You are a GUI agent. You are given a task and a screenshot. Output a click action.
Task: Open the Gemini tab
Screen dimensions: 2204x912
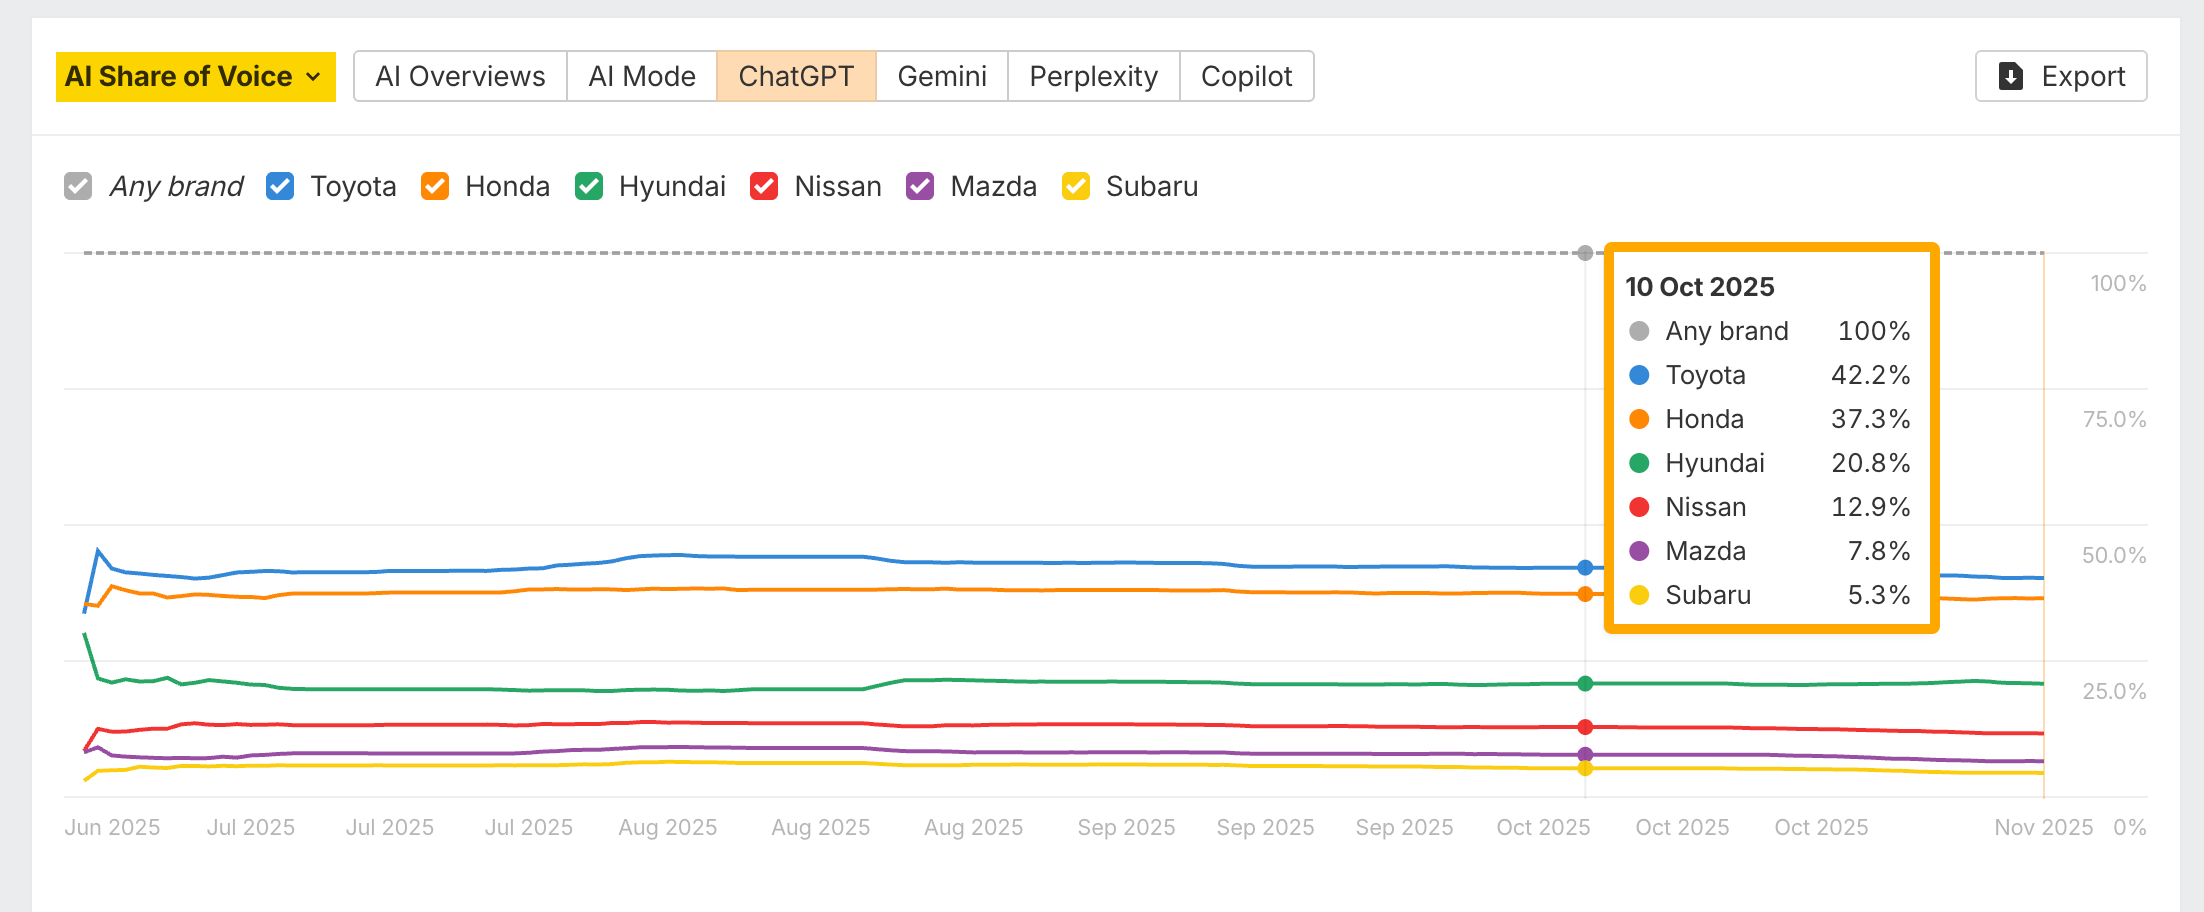tap(941, 77)
